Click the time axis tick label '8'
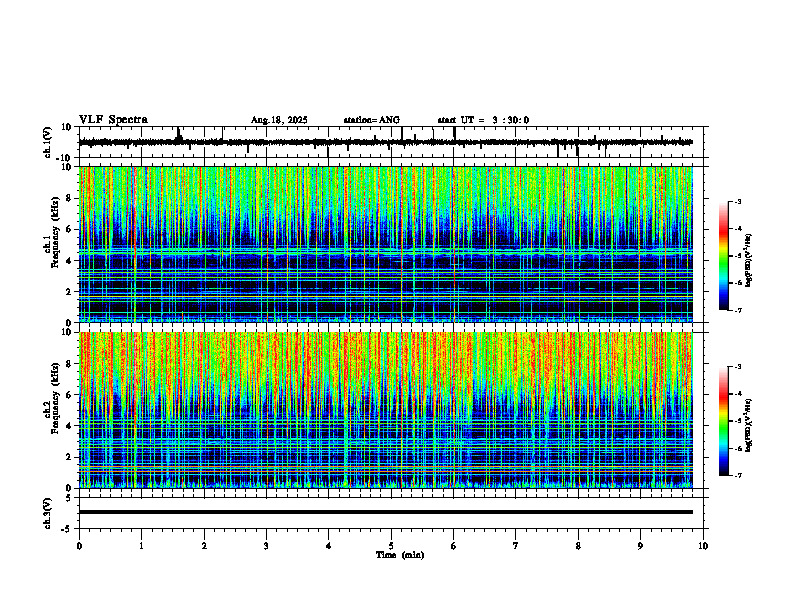 click(x=578, y=546)
